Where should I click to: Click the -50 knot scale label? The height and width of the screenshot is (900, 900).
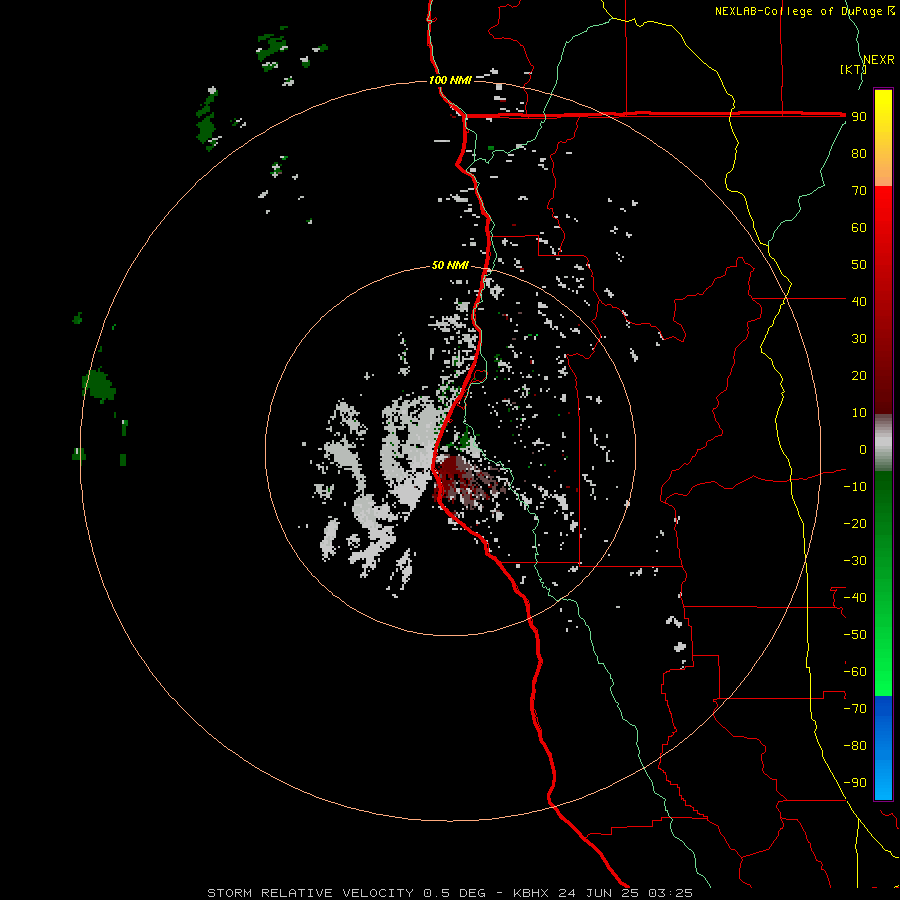point(855,635)
